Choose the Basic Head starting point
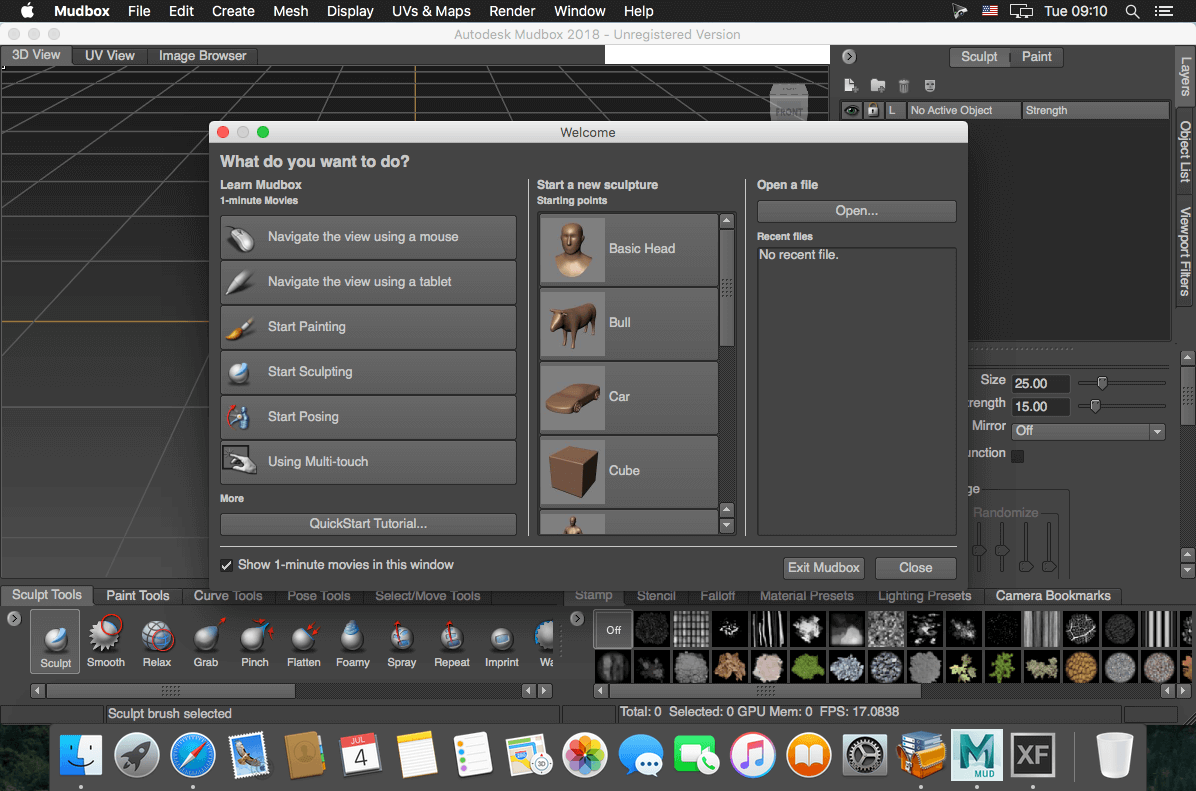The height and width of the screenshot is (791, 1196). [x=629, y=249]
